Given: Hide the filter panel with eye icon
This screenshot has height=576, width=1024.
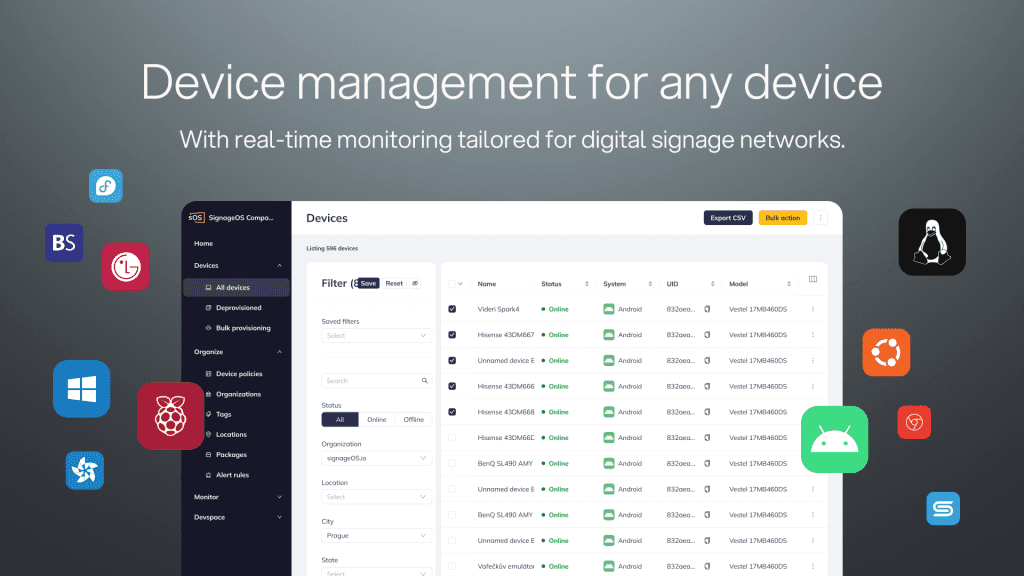Looking at the screenshot, I should click(x=415, y=283).
